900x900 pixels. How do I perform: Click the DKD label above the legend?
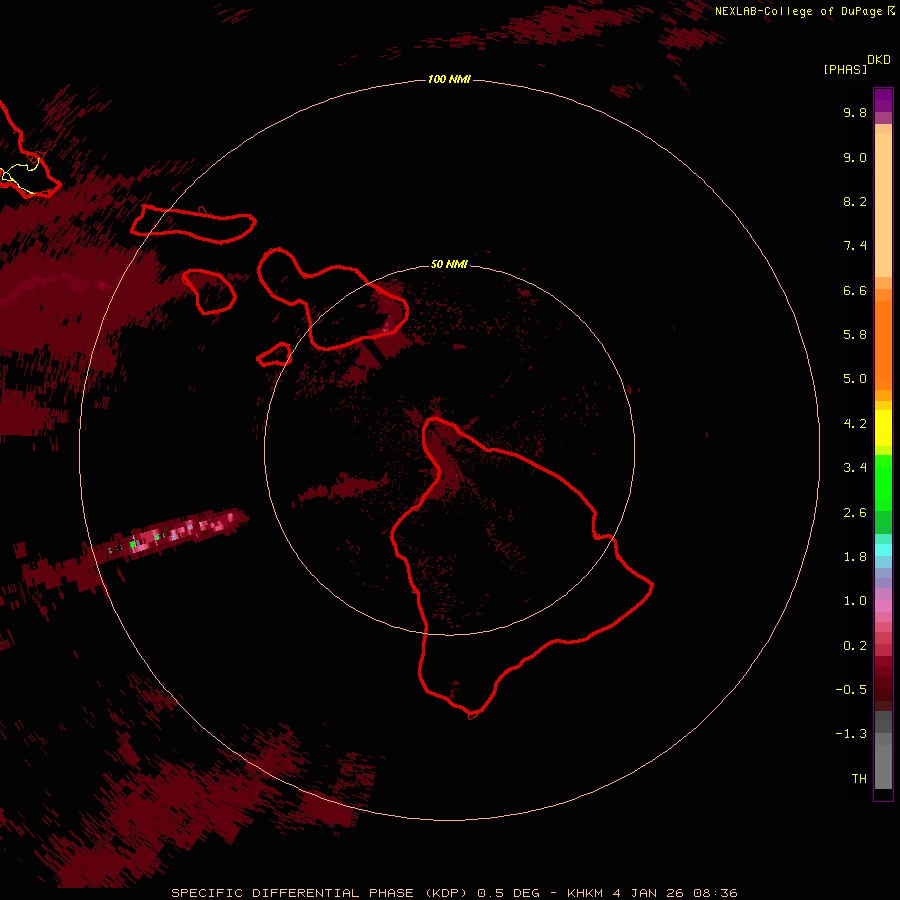(x=879, y=60)
